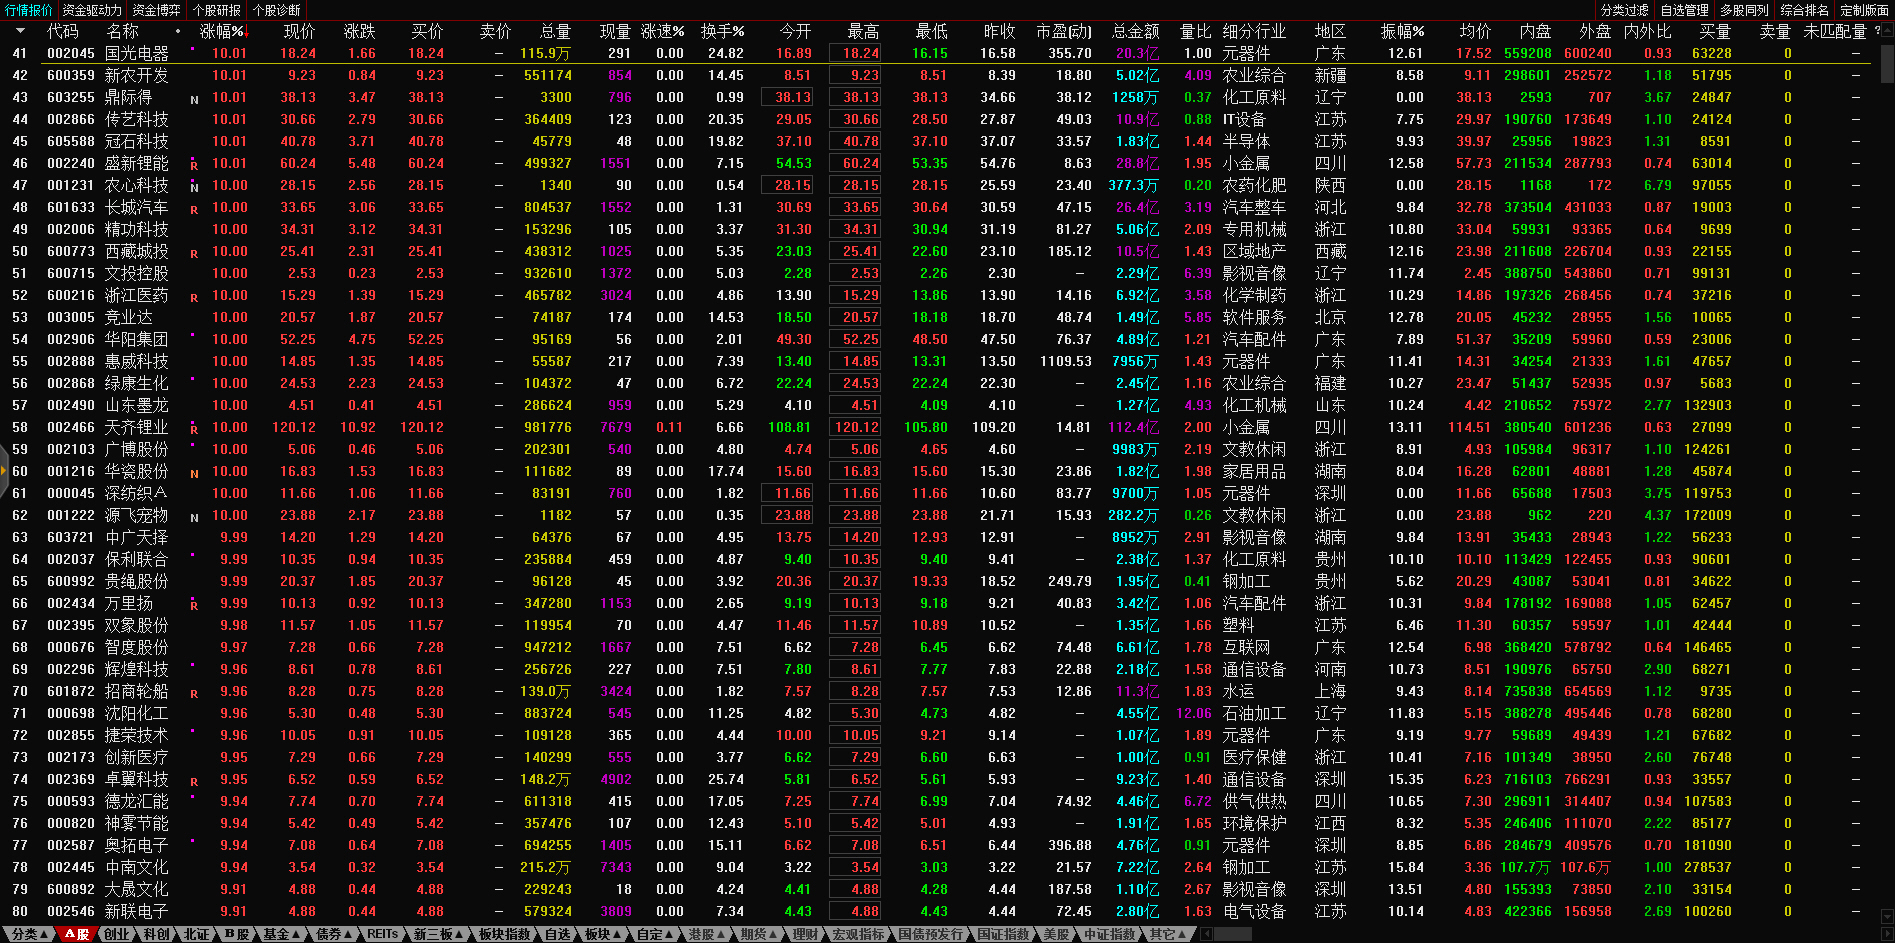Expand the 基金 bottom tab menu
This screenshot has width=1895, height=943.
[281, 934]
